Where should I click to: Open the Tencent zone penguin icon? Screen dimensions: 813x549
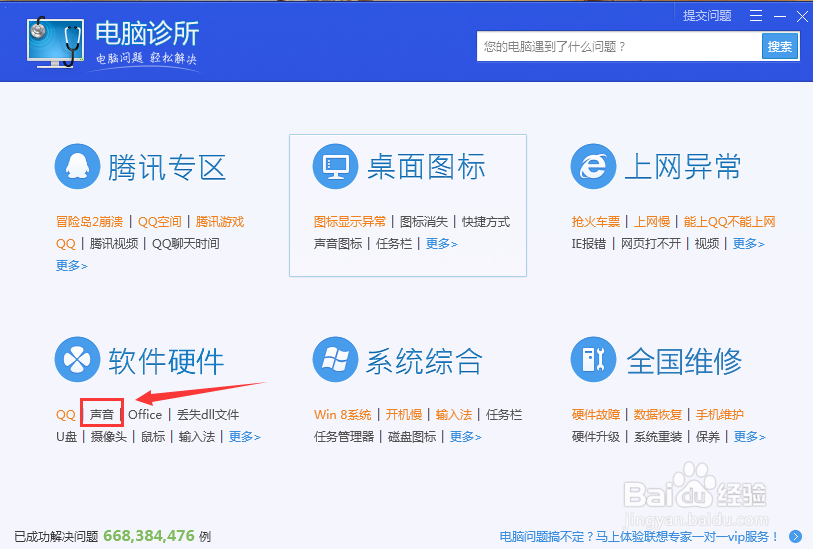coord(77,166)
